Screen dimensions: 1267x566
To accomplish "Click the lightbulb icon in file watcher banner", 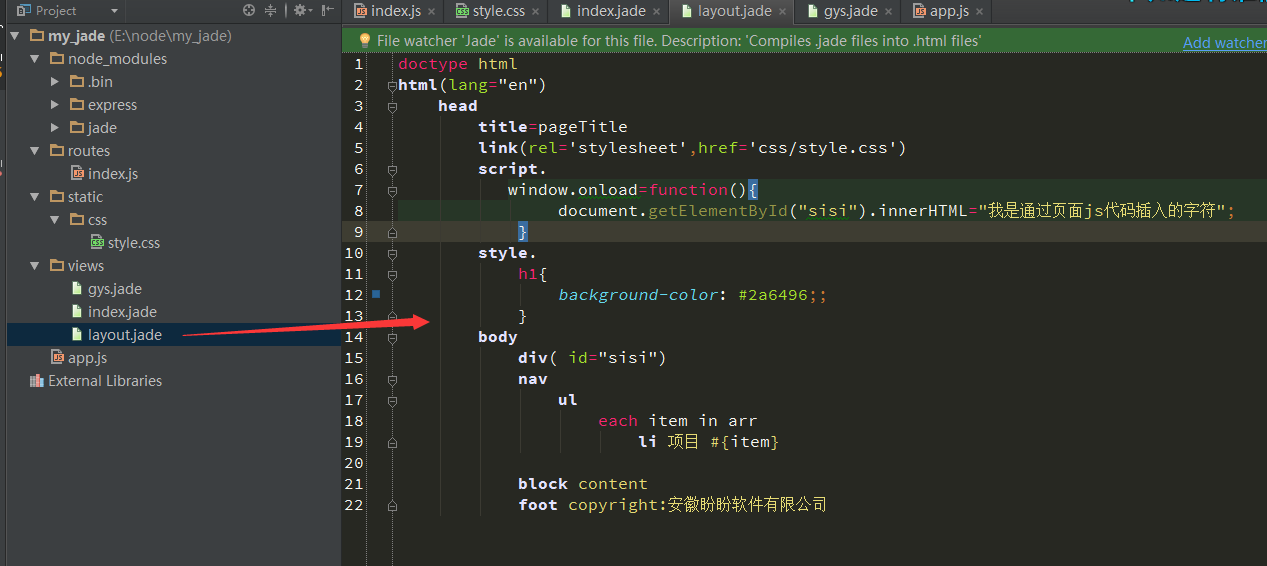I will [365, 41].
